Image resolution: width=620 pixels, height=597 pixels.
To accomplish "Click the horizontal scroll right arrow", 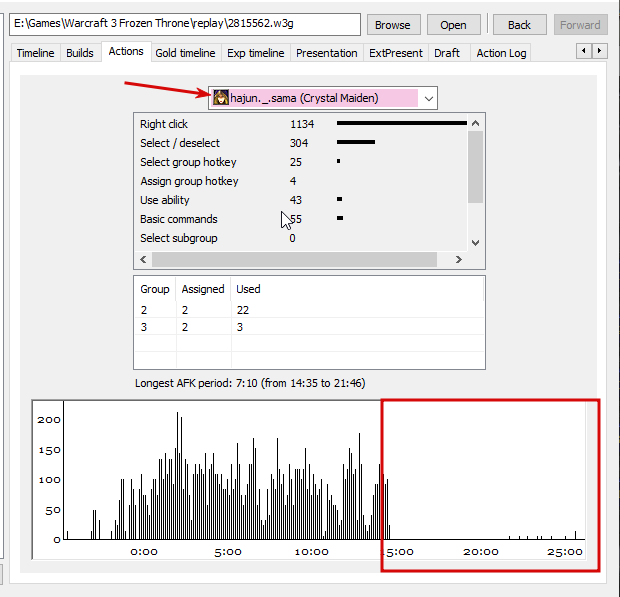I will (x=458, y=259).
